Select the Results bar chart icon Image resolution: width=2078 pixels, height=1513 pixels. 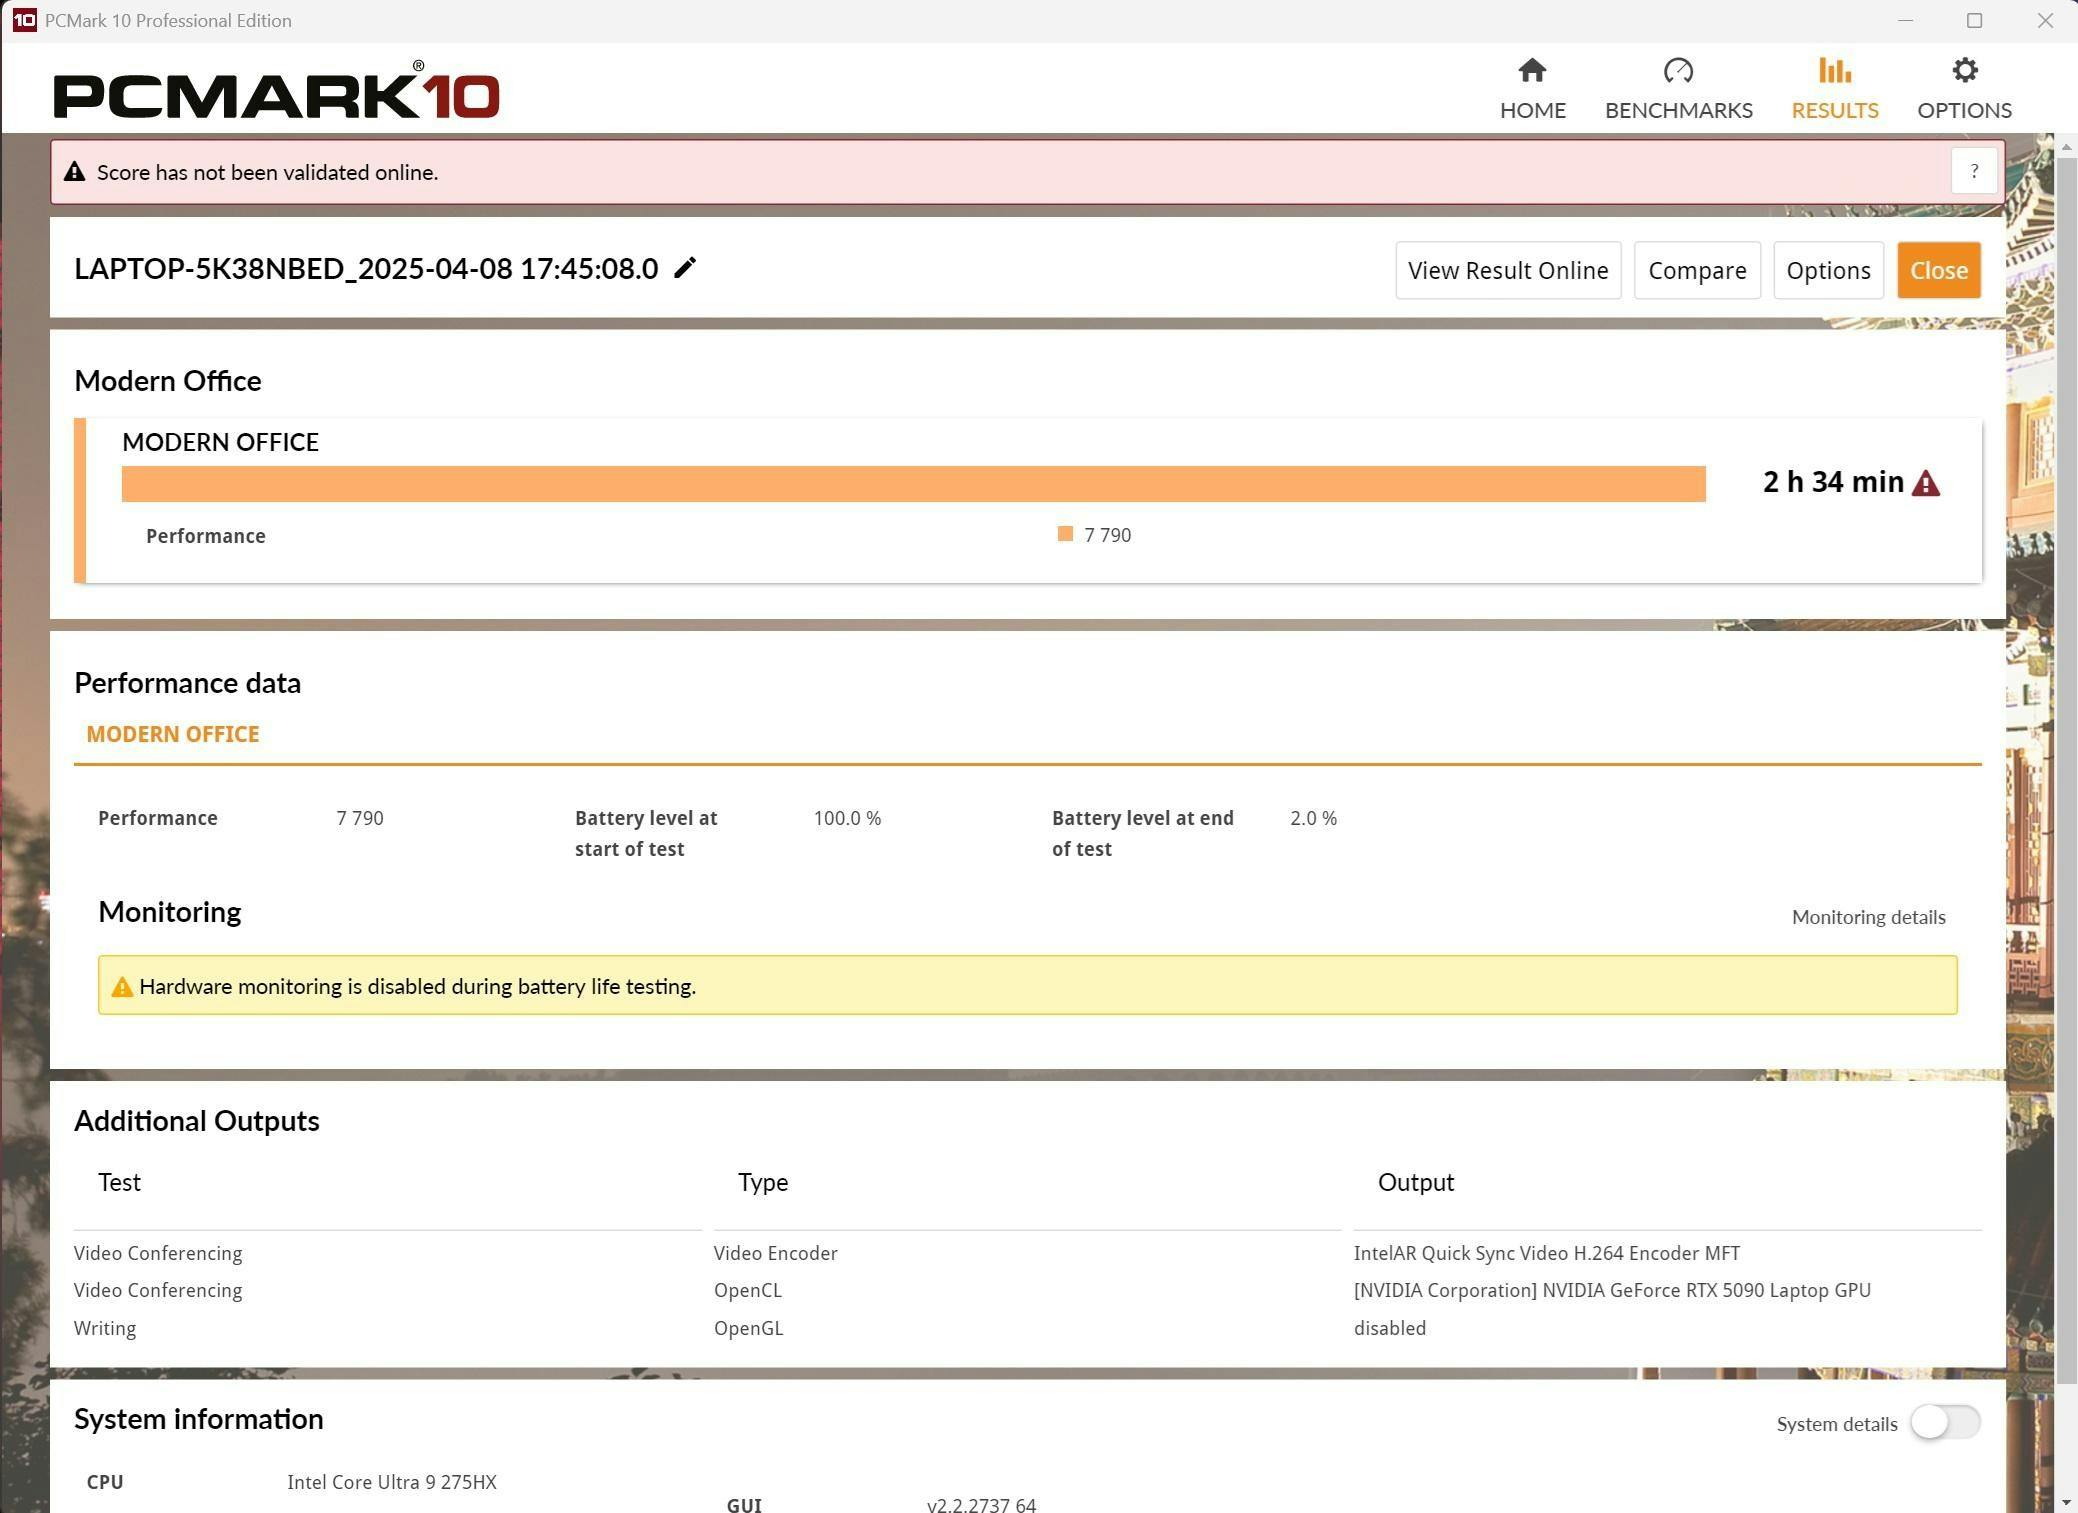pos(1834,71)
